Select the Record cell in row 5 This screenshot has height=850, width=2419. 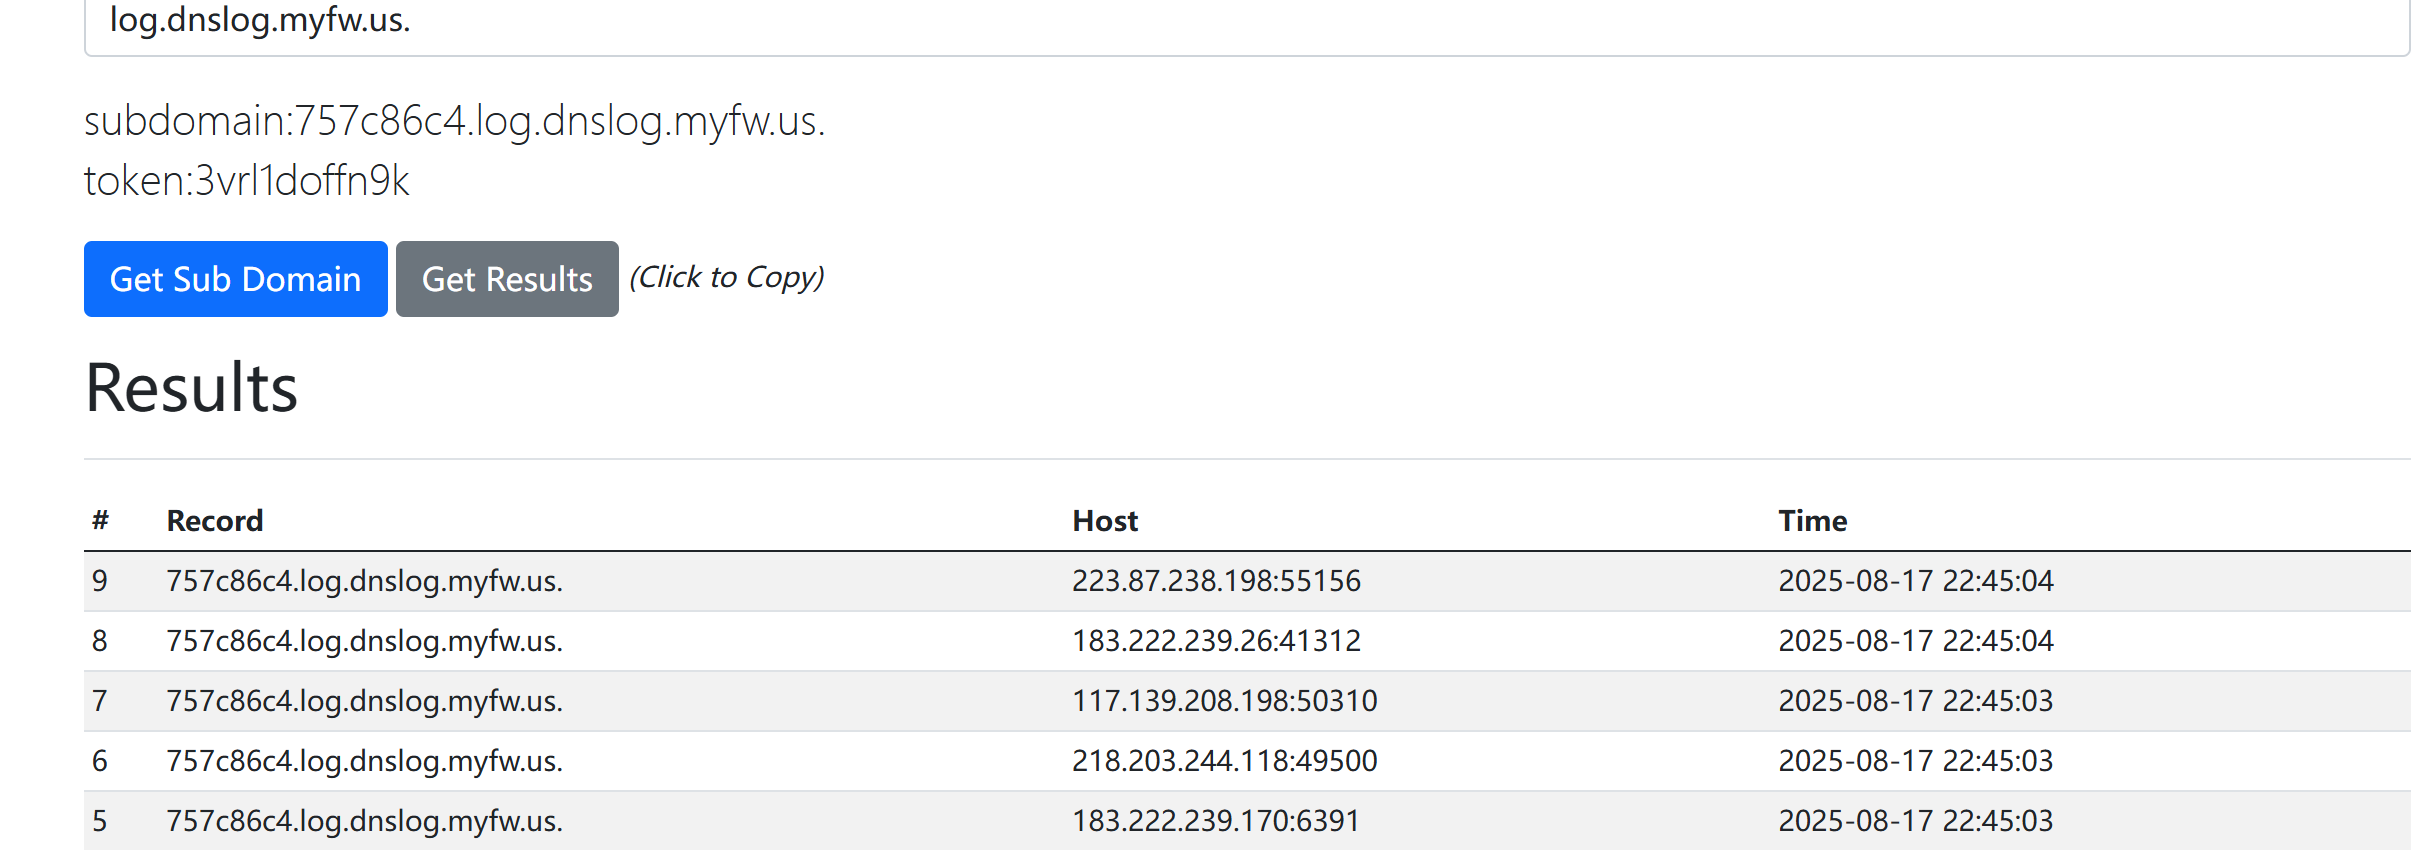(x=364, y=821)
